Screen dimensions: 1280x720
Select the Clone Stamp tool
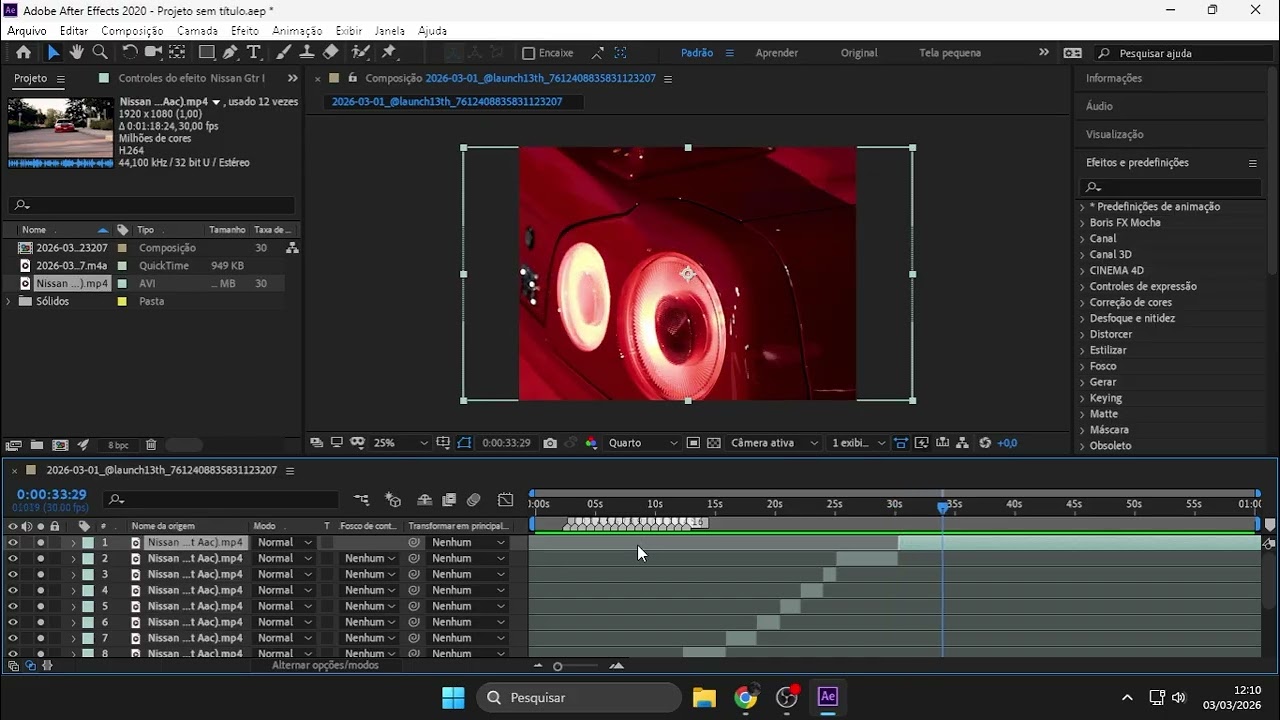[307, 52]
